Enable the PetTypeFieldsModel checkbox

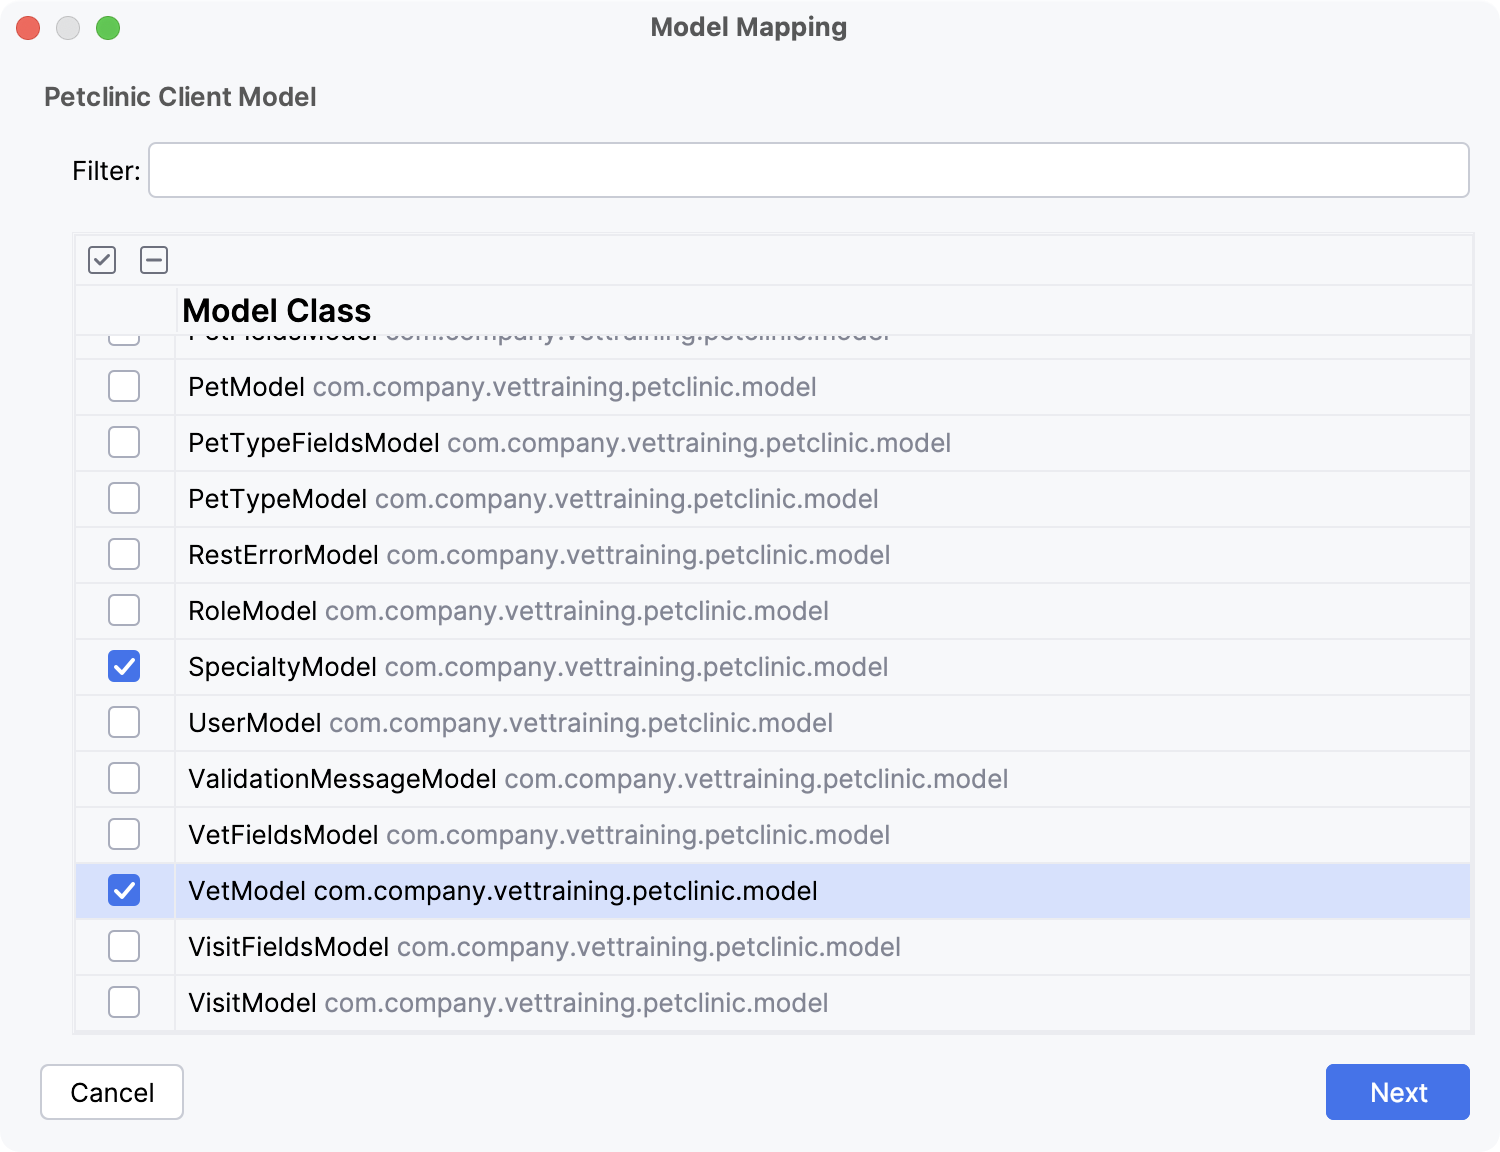click(x=124, y=442)
